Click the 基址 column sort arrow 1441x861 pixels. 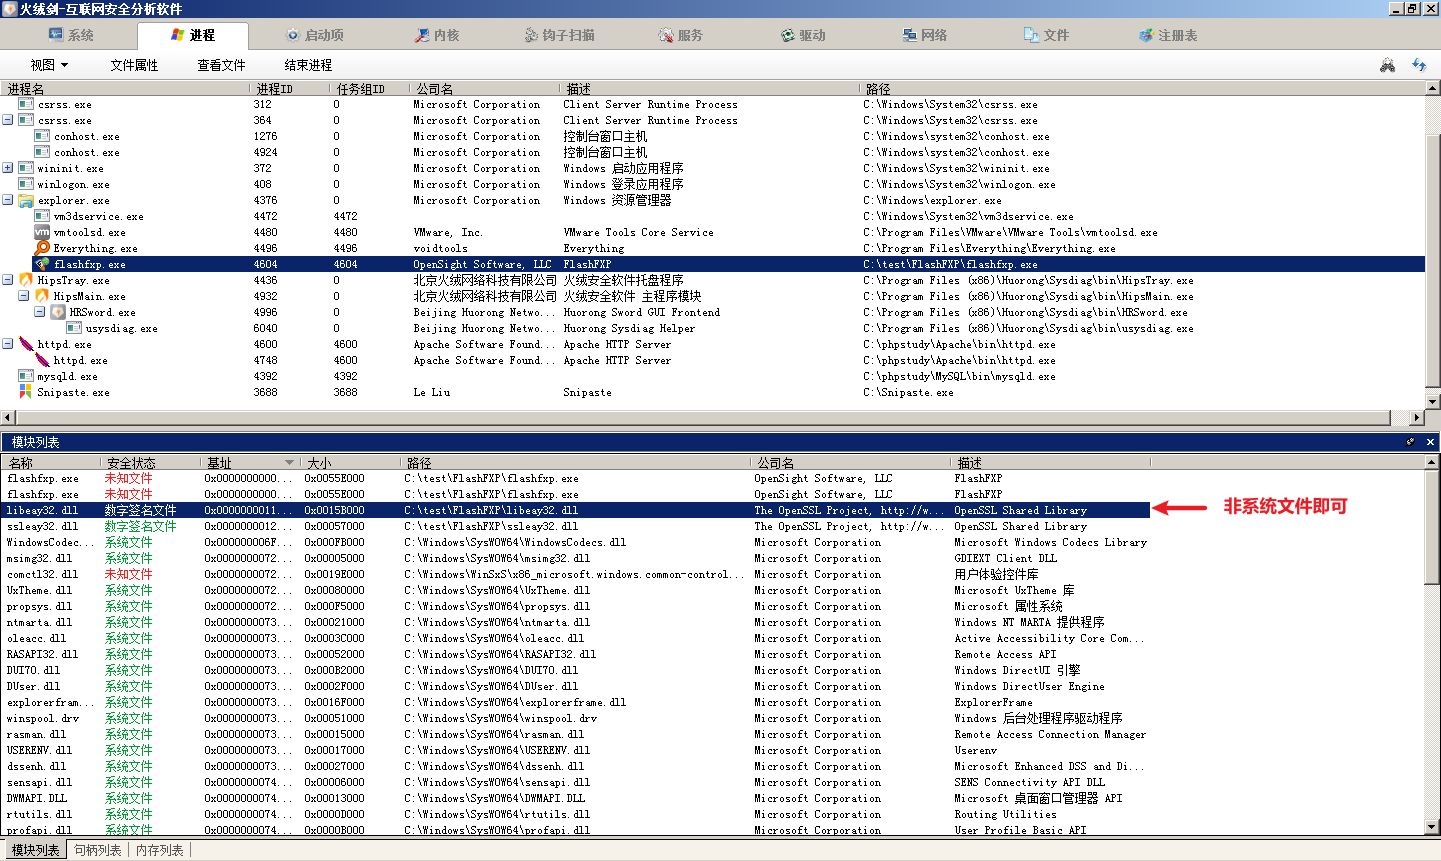click(289, 462)
